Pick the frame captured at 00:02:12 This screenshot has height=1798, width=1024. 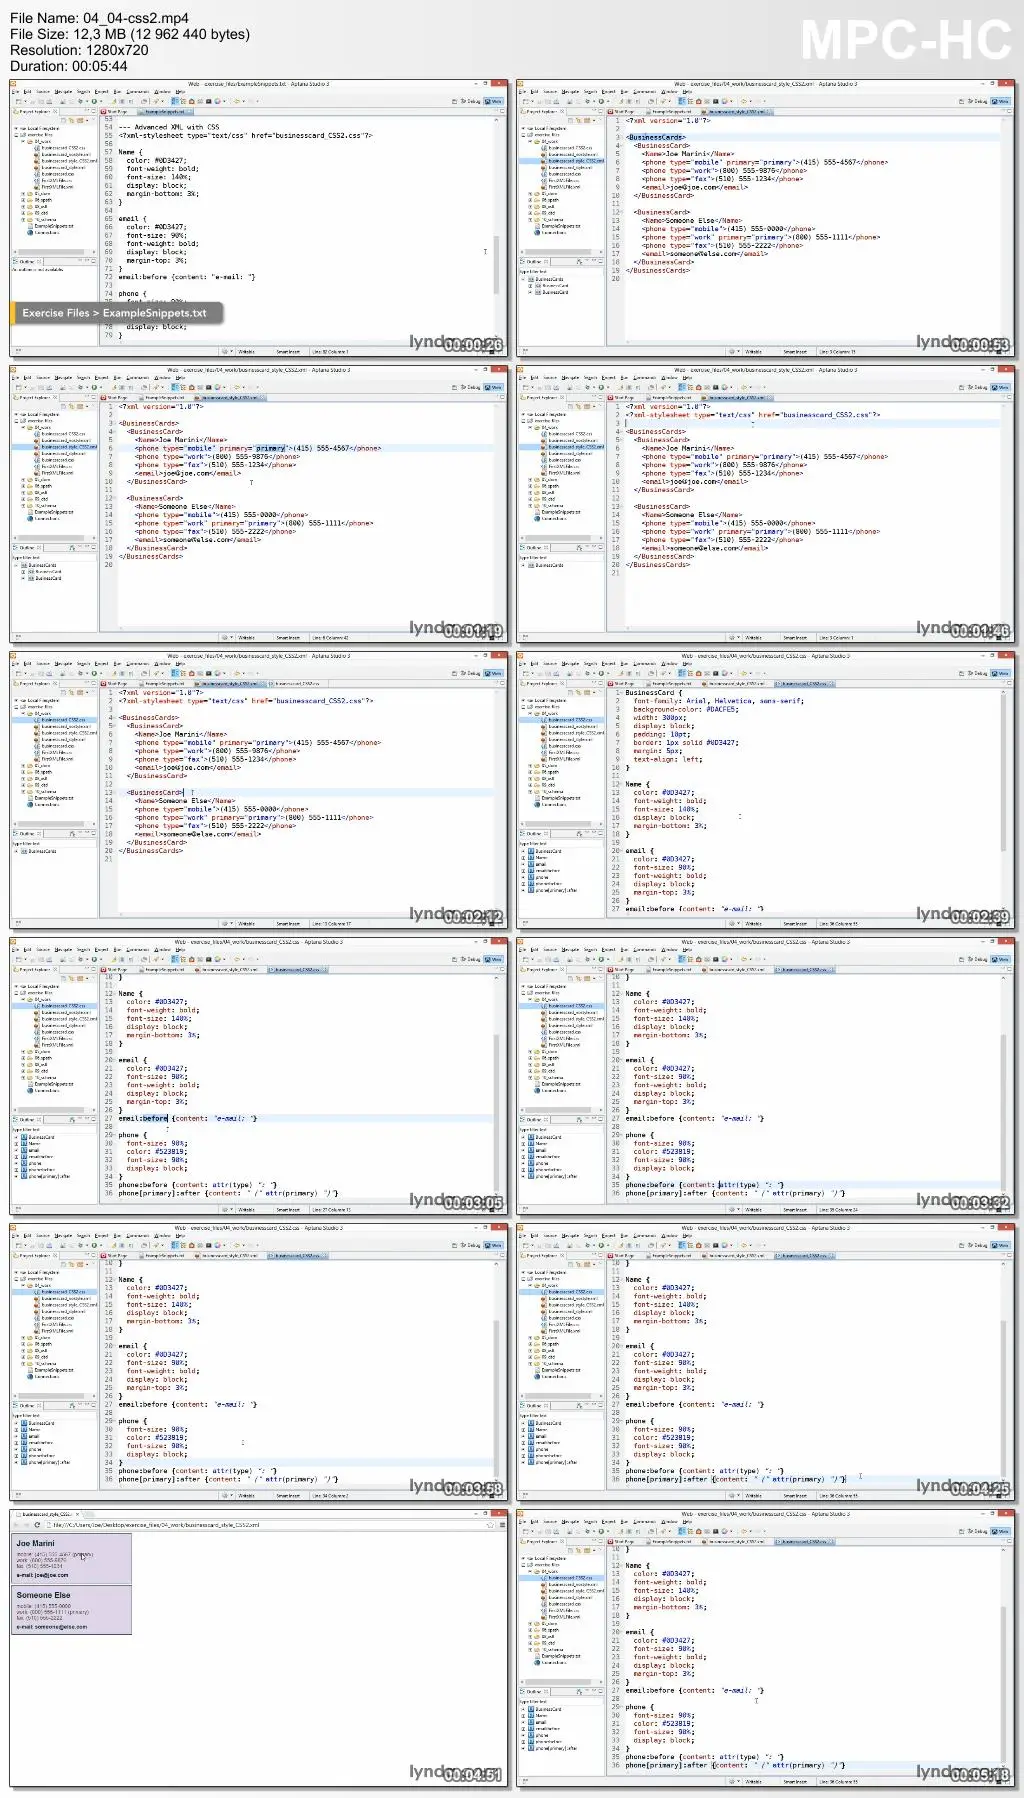tap(259, 790)
